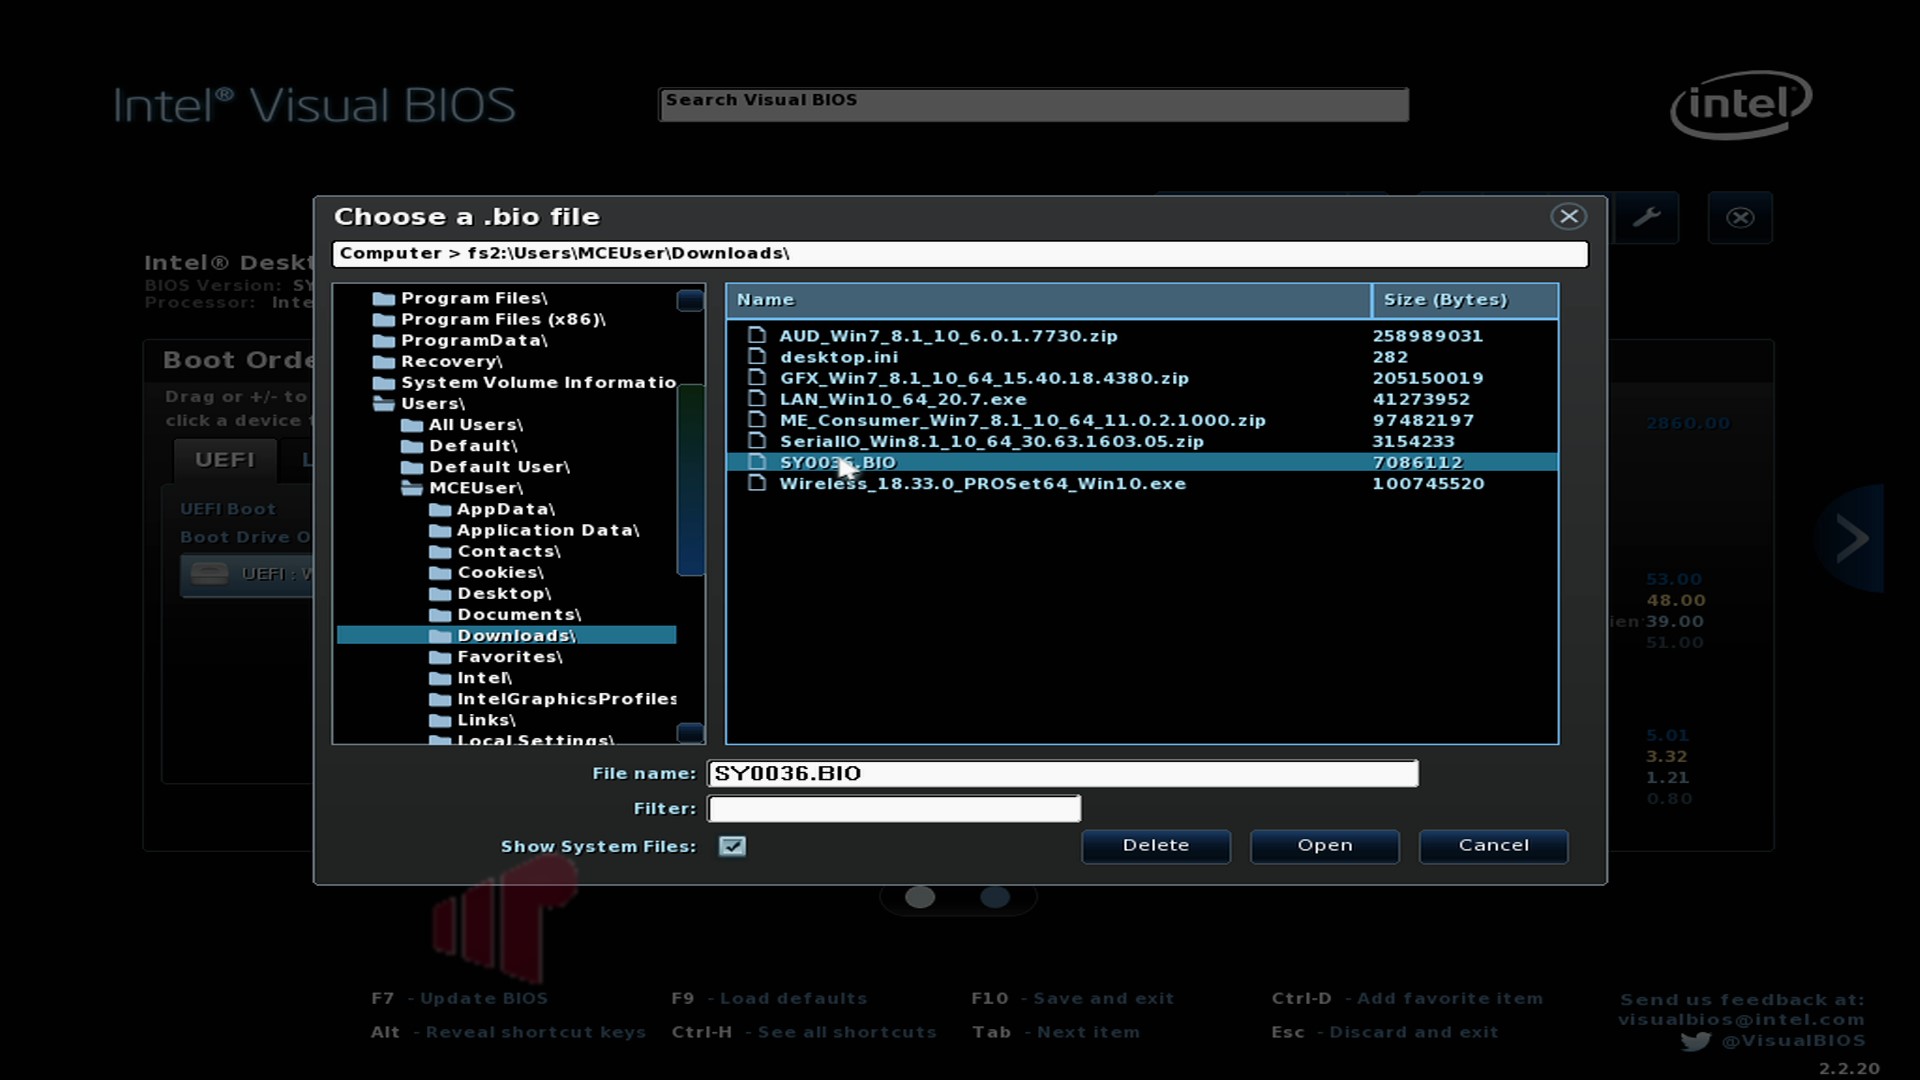
Task: Click the file icon of Wireless_18.33.0_PROSet64_Win10.exe
Action: (757, 482)
